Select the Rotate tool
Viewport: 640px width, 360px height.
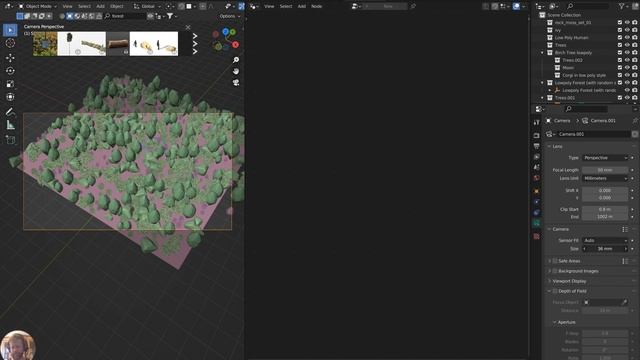click(10, 71)
